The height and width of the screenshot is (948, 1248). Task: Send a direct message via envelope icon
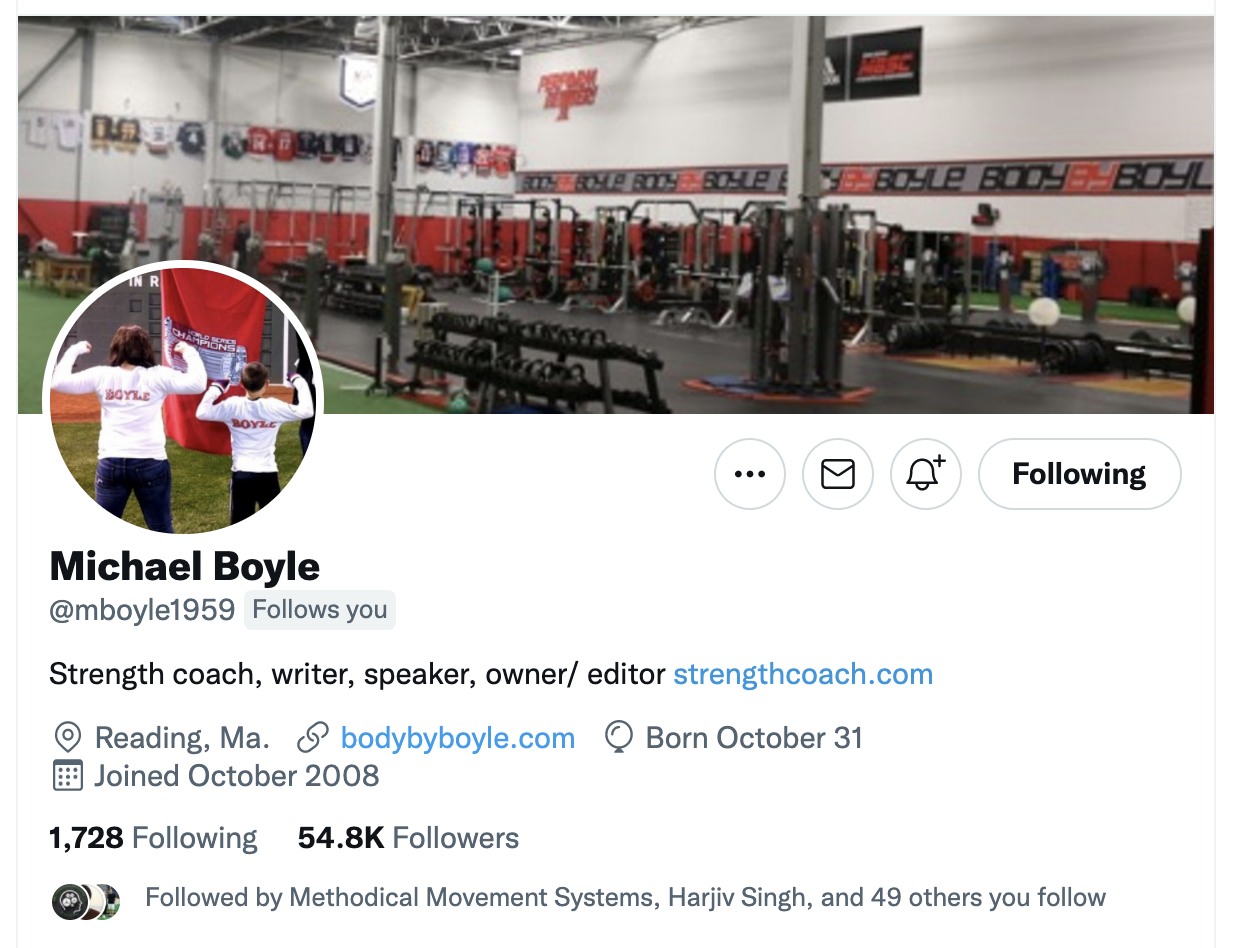[x=838, y=474]
